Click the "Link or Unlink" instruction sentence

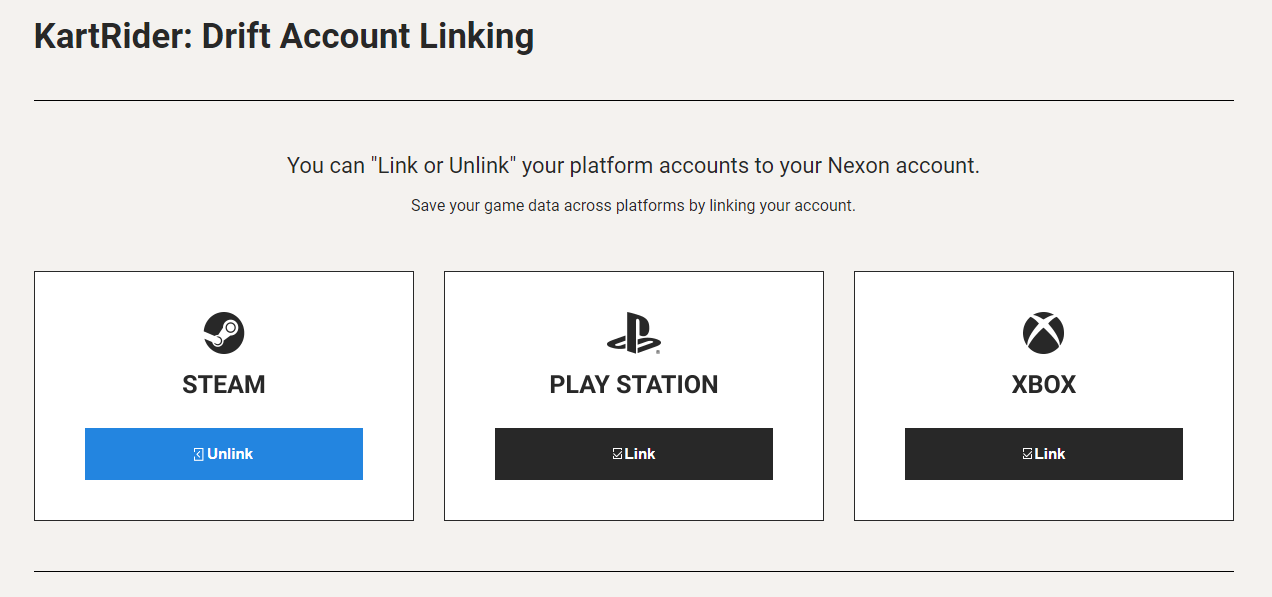633,166
